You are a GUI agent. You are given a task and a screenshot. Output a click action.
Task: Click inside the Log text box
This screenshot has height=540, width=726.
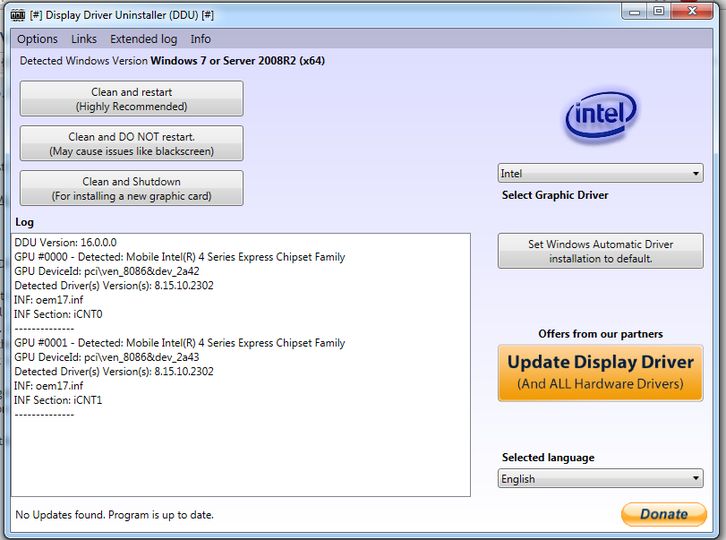click(241, 365)
